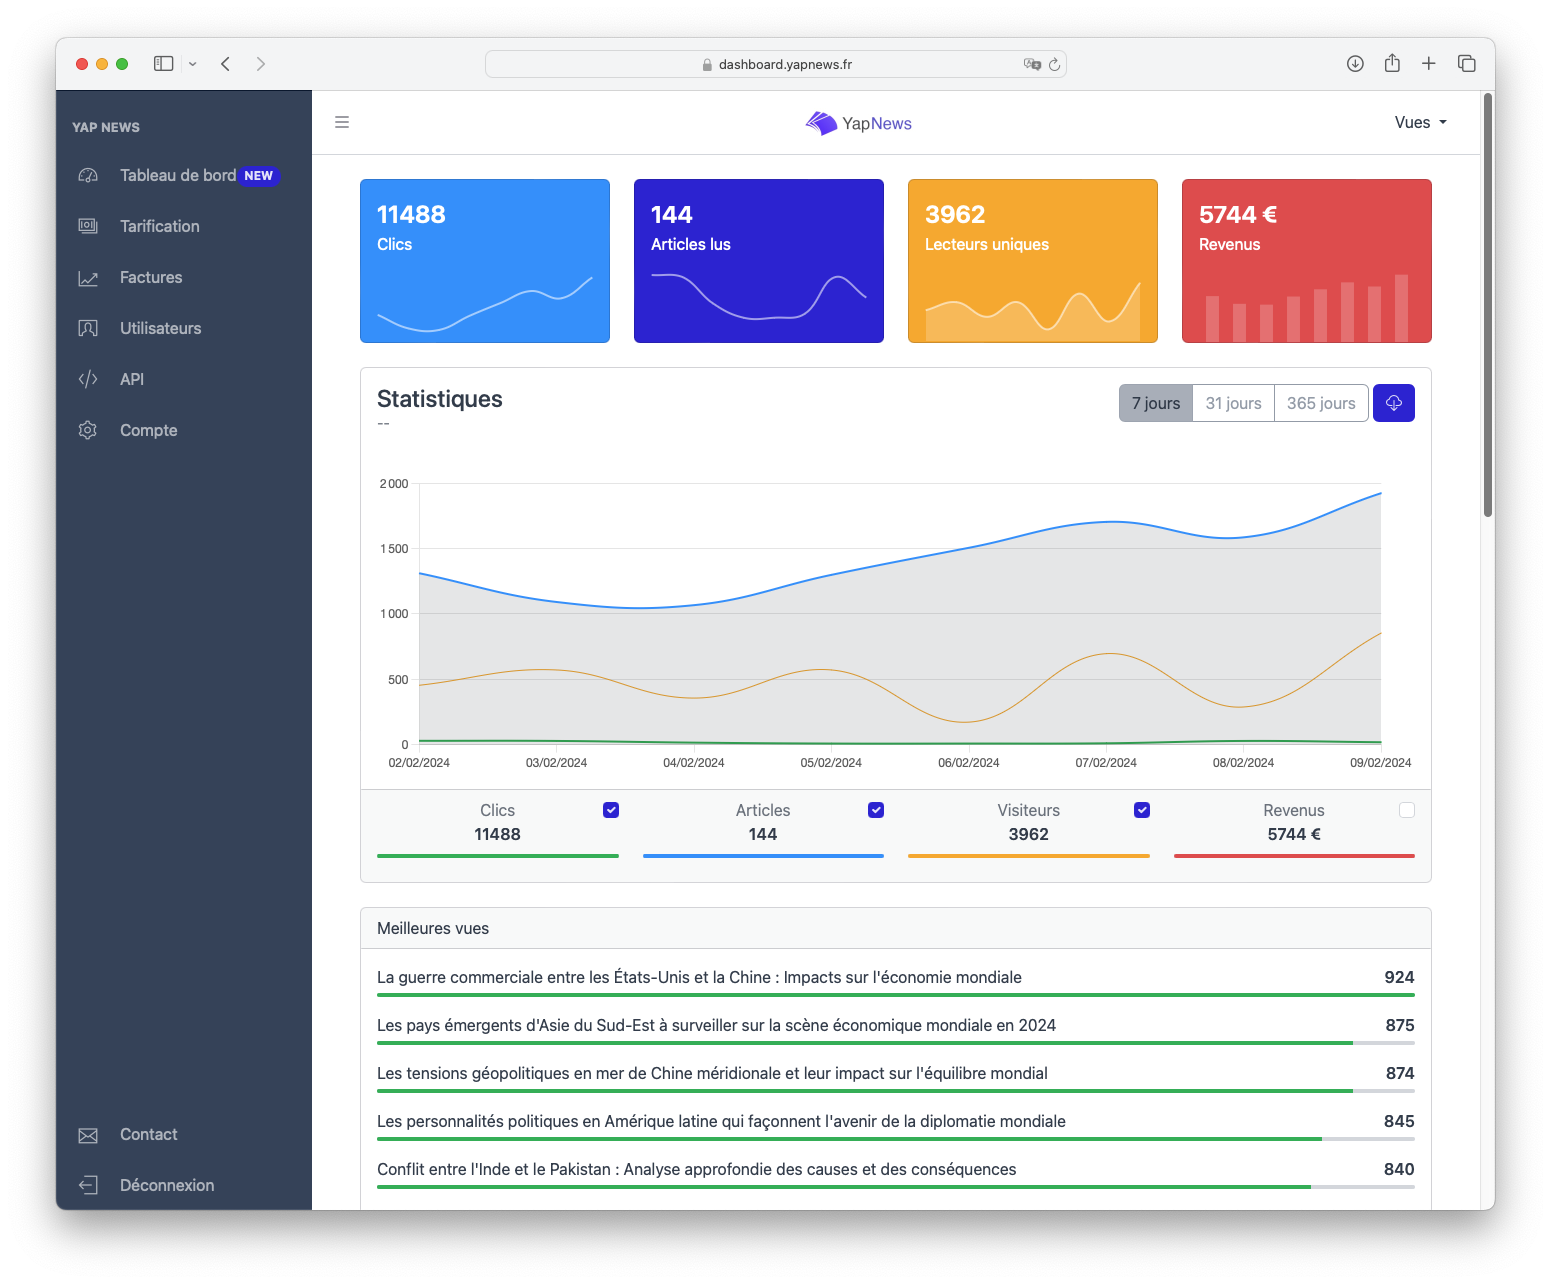Click the dashboard.yapnews.fr address bar
The image size is (1551, 1284).
pos(775,64)
